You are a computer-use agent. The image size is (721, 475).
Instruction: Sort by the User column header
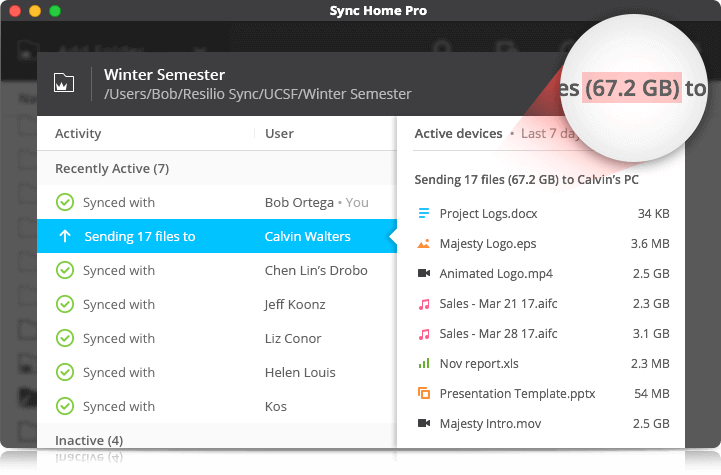pyautogui.click(x=279, y=134)
